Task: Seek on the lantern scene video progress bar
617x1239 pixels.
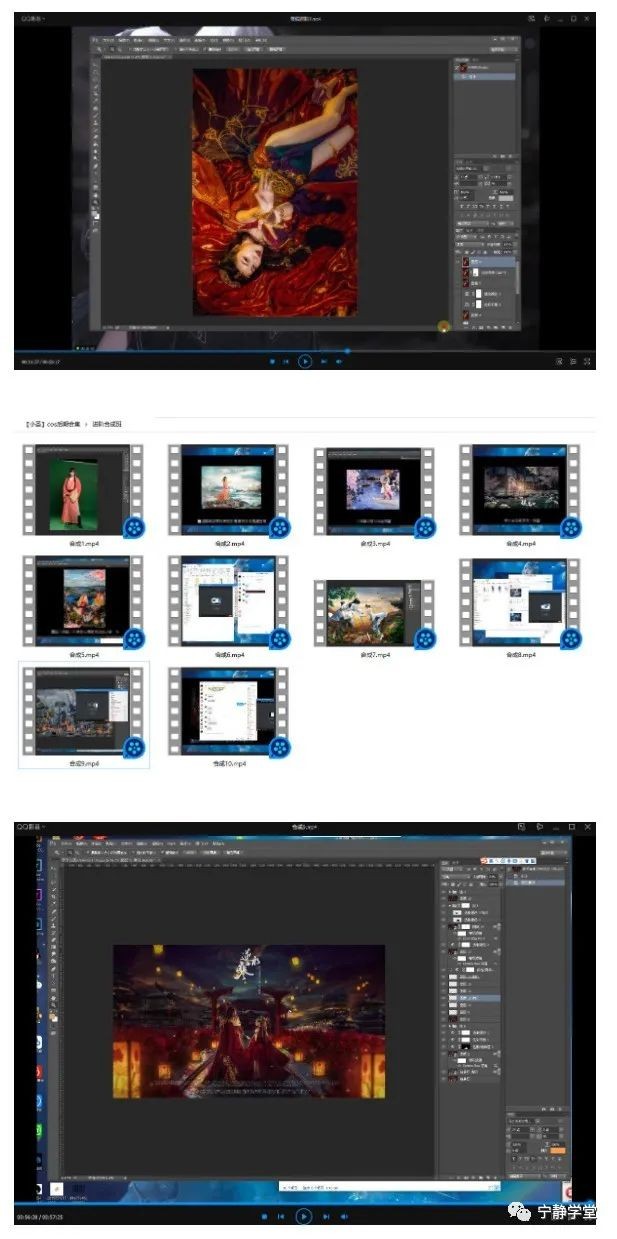Action: 300,1203
